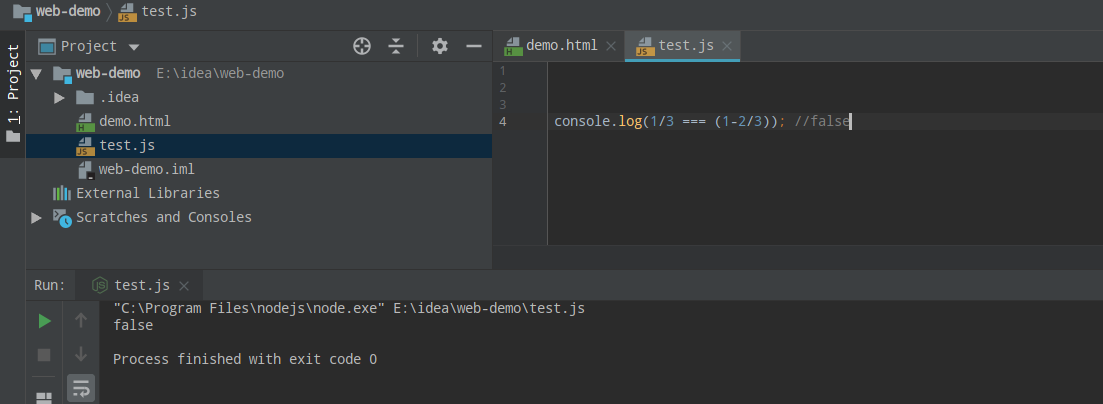
Task: Close the test.js editor tab
Action: point(727,46)
